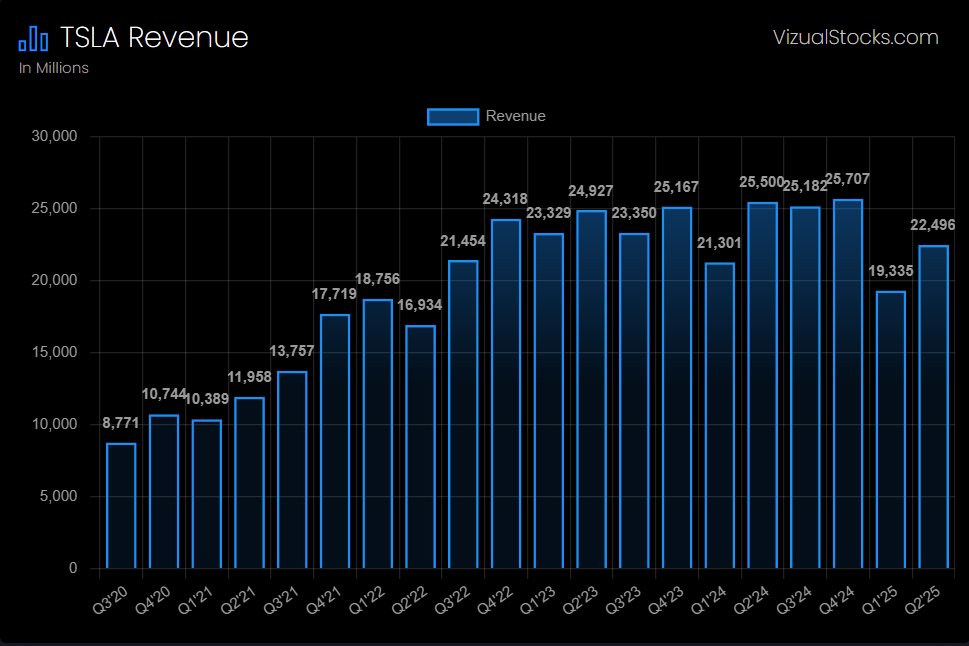Click the bar chart logo icon beside TSLA Revenue
This screenshot has width=969, height=646.
pos(33,38)
